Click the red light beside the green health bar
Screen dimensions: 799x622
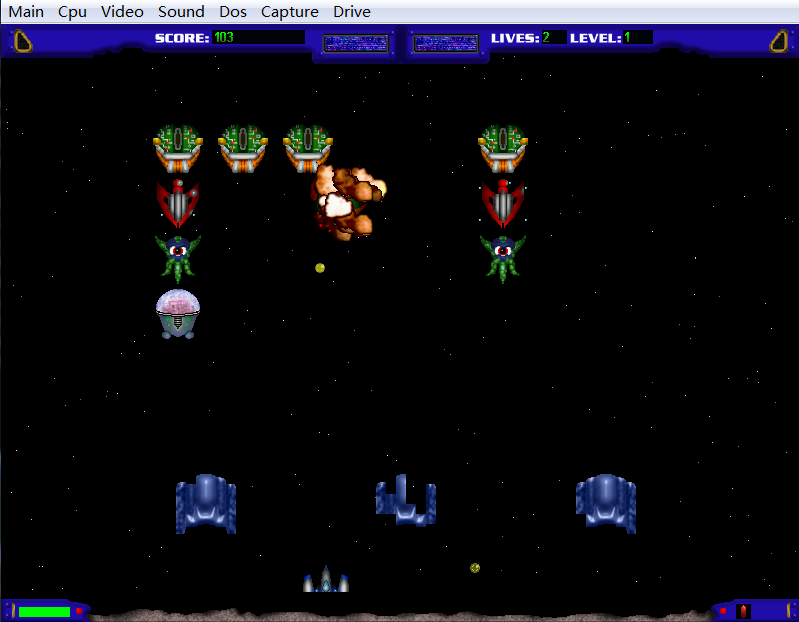pos(79,611)
